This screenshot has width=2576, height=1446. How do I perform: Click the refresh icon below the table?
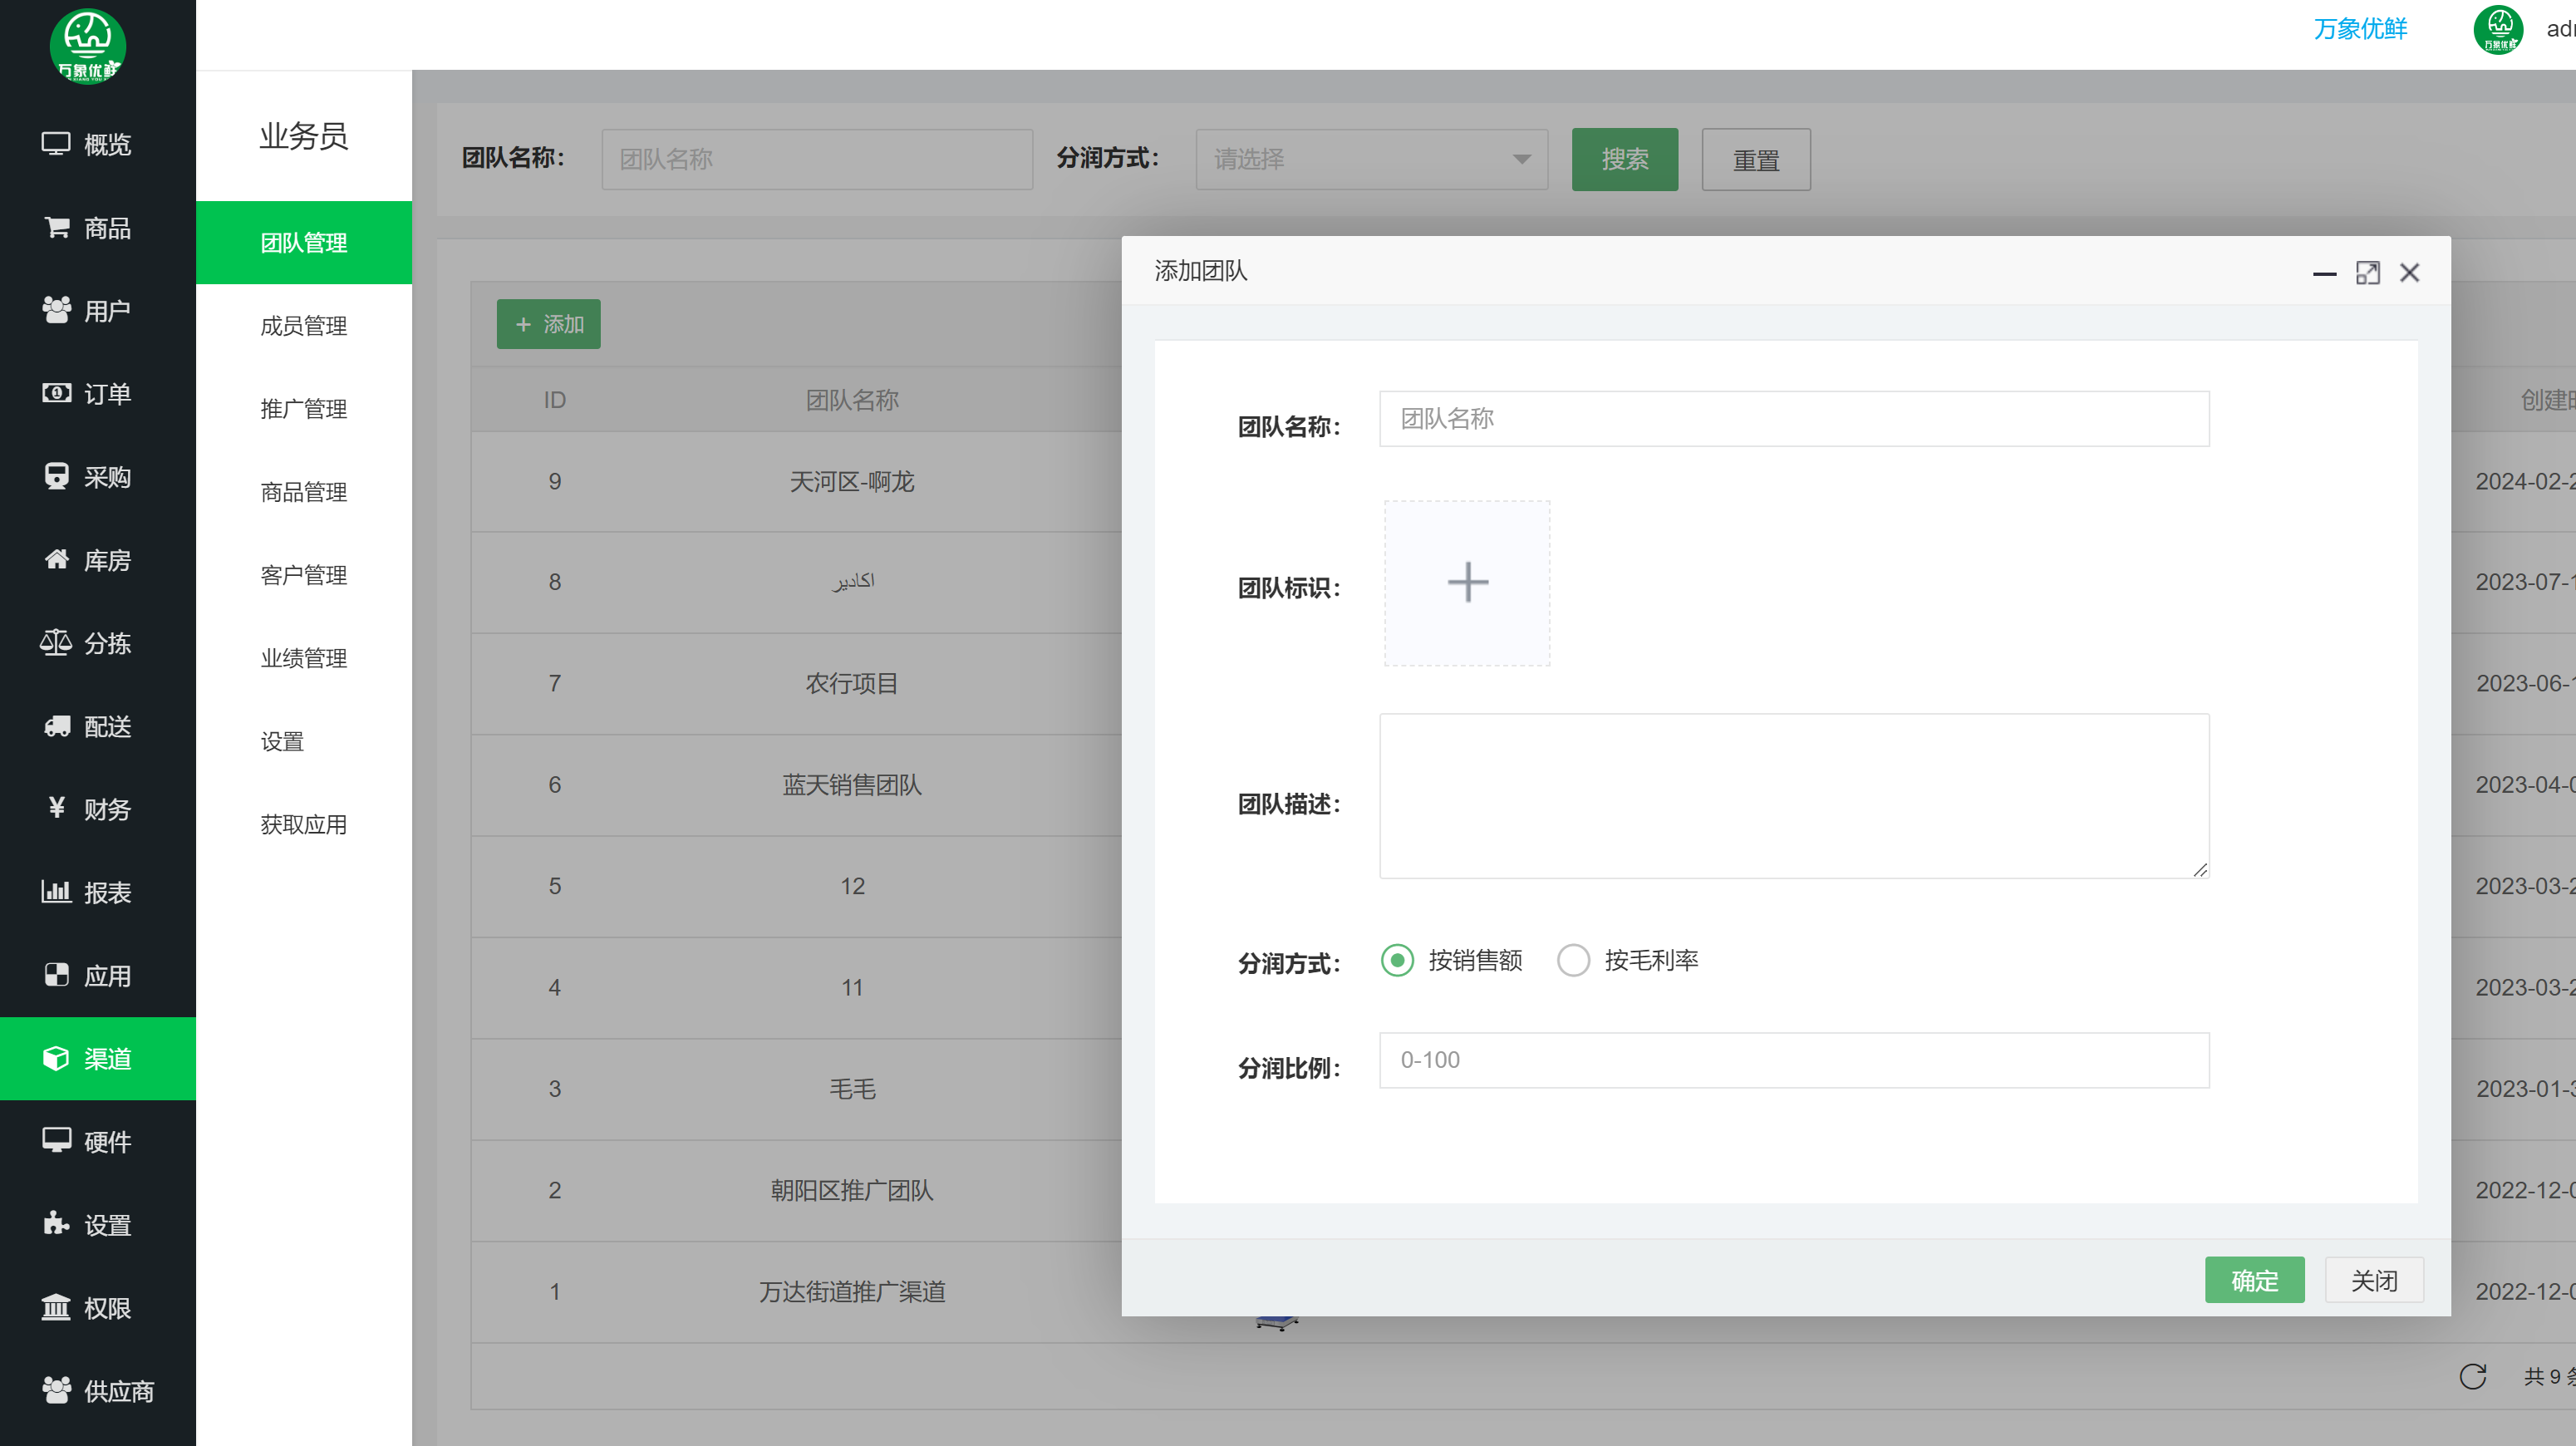(2472, 1377)
